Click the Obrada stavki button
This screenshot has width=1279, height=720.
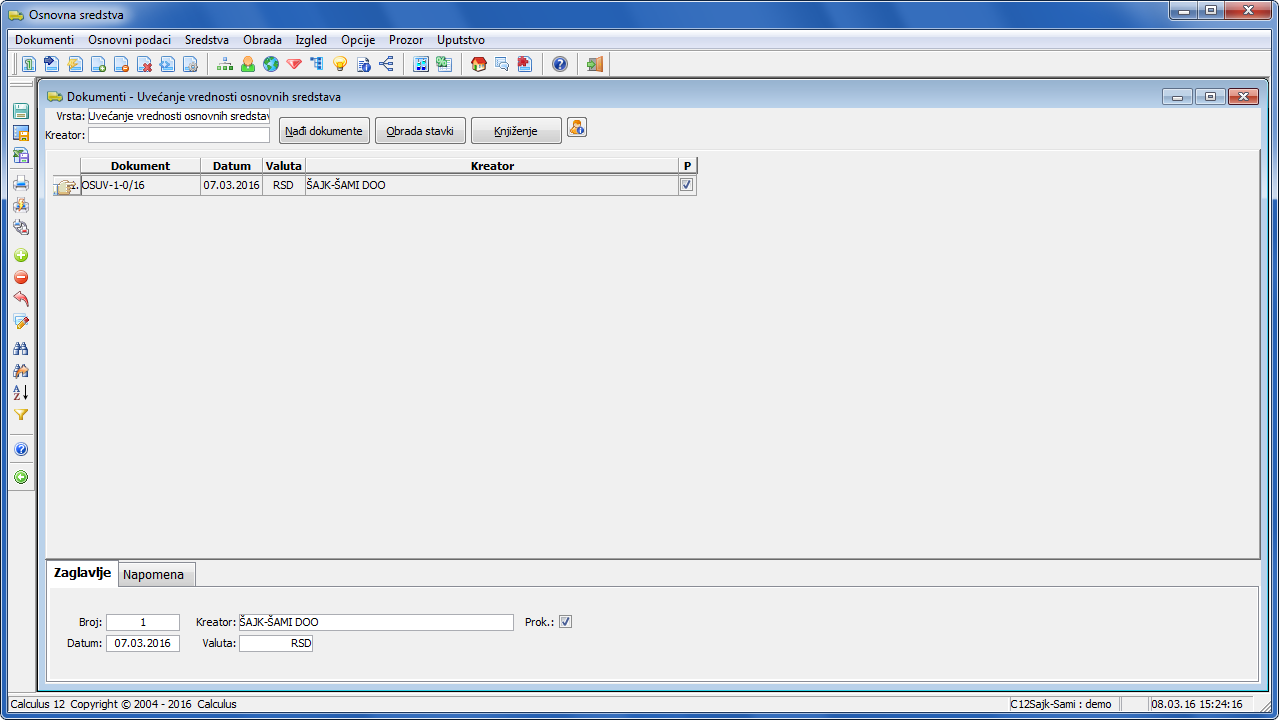420,131
